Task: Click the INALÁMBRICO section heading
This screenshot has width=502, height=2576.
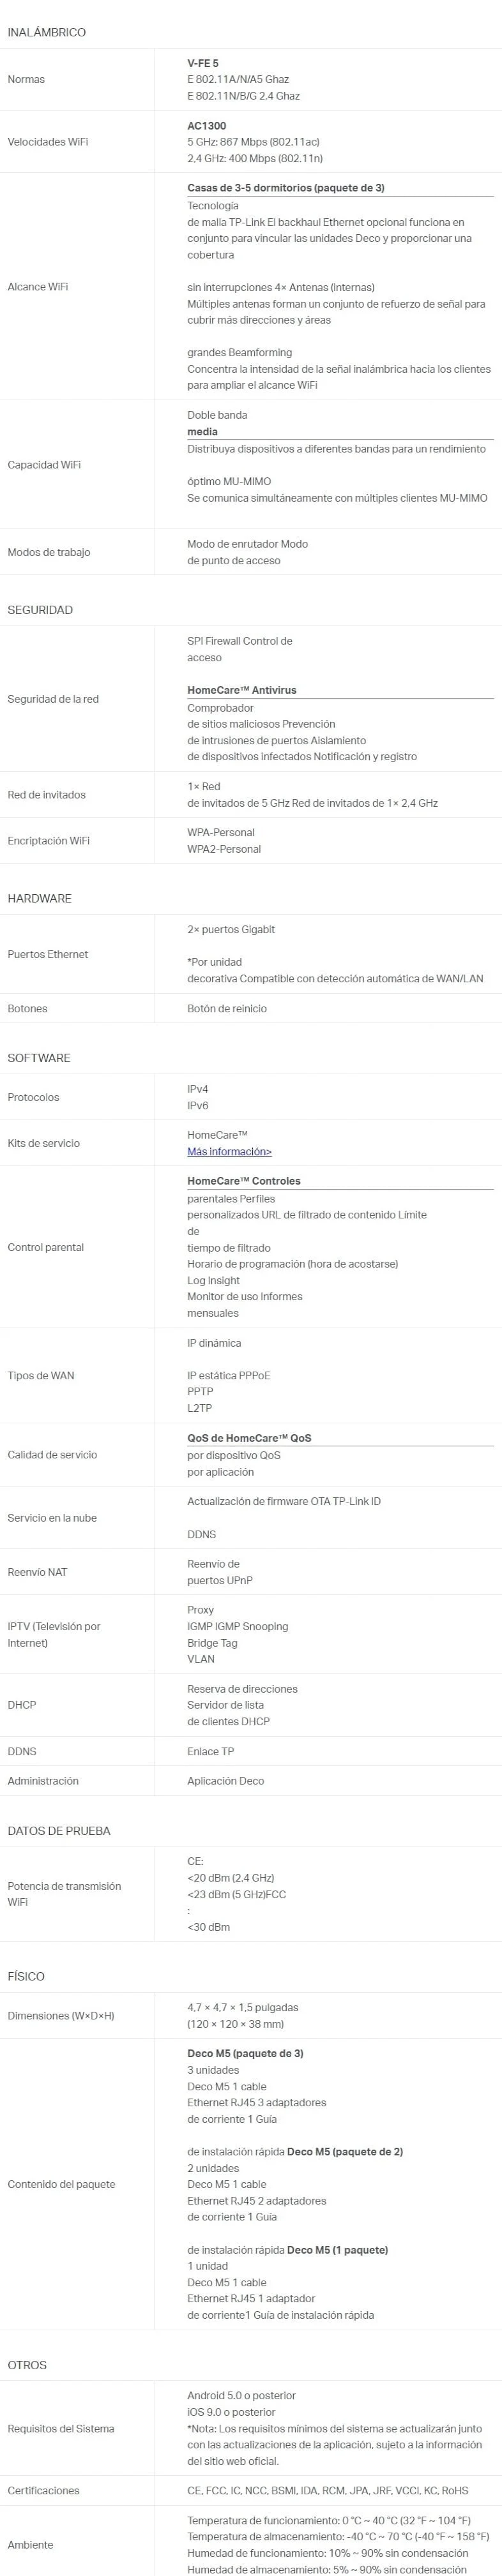Action: pyautogui.click(x=46, y=33)
